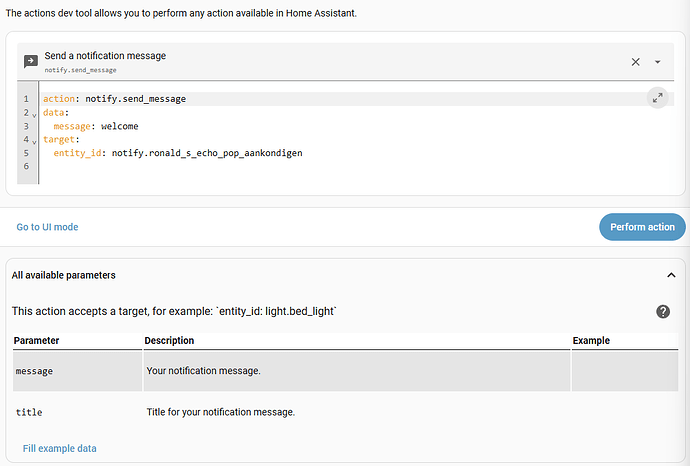Switch to UI mode
The width and height of the screenshot is (690, 466).
47,227
